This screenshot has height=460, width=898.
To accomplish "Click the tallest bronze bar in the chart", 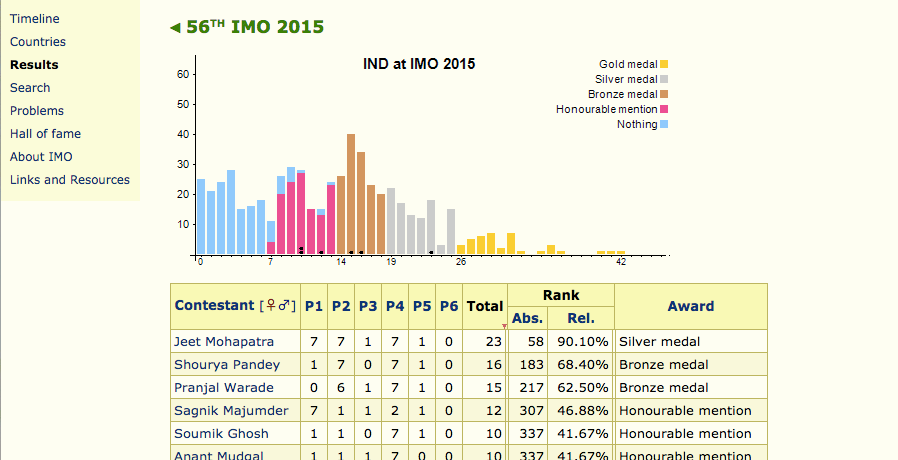I will click(x=351, y=193).
